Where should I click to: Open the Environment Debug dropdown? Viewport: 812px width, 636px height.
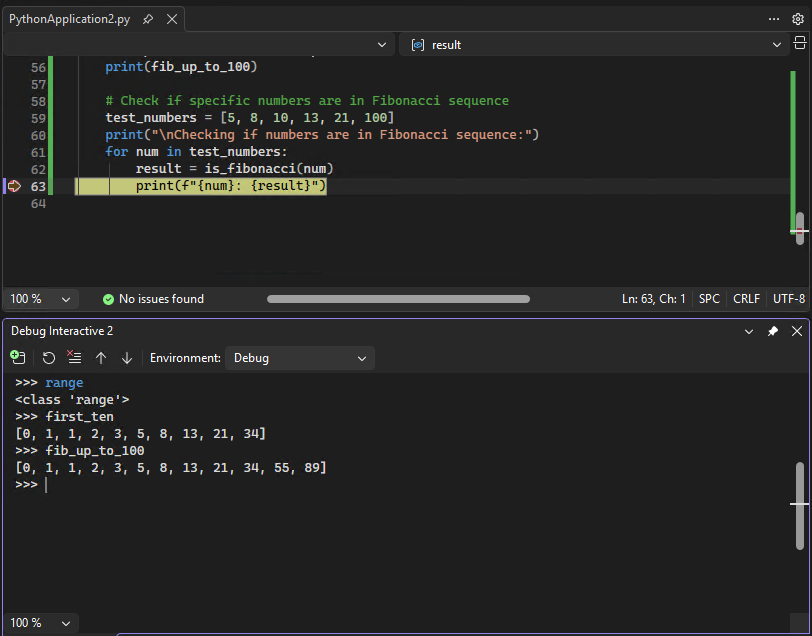click(299, 358)
